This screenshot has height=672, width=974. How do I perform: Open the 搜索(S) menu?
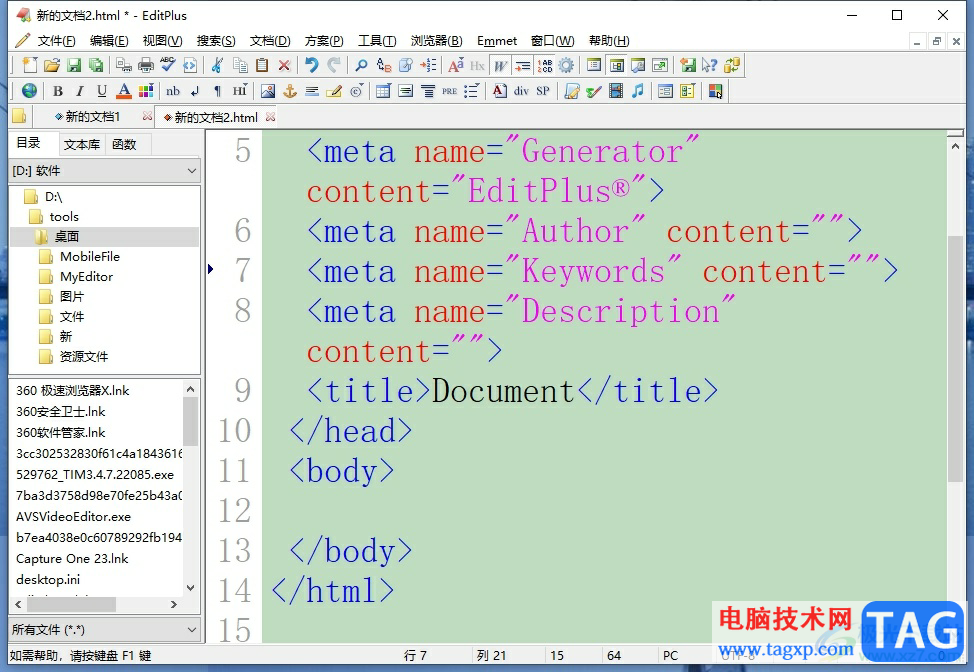[216, 40]
